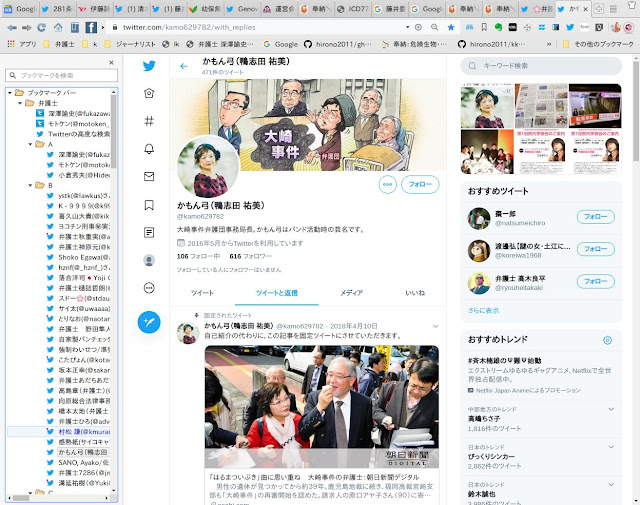Follow かもん弓 with フォロー button
Viewport: 640px width, 505px height.
coord(420,185)
